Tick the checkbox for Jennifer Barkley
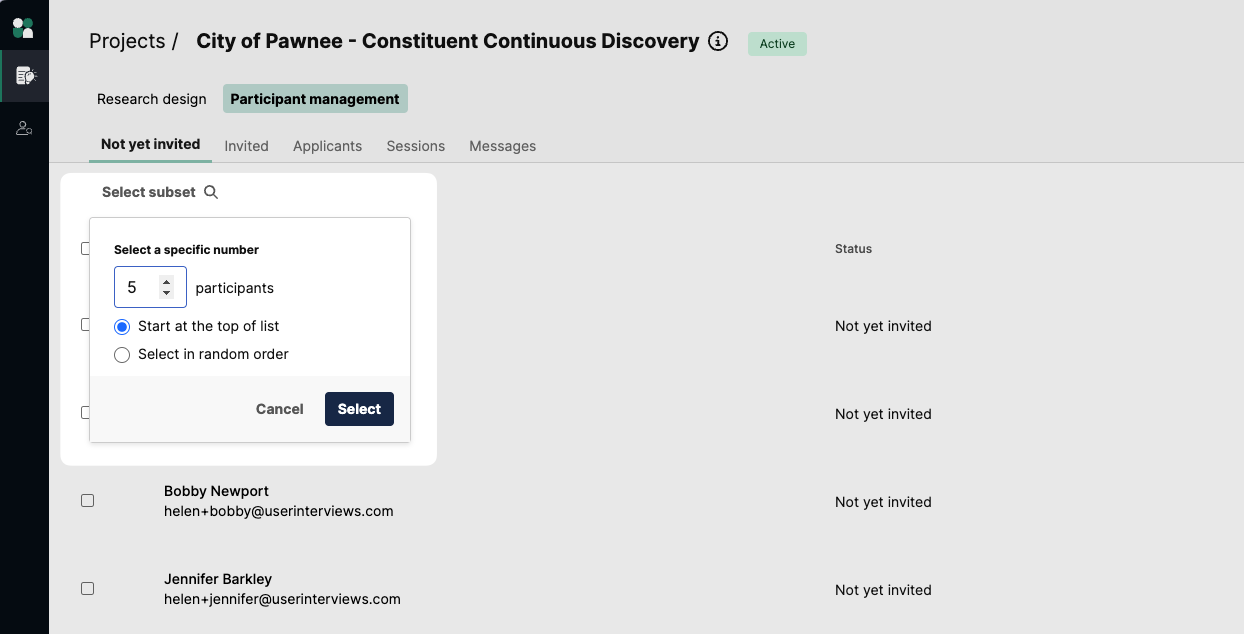1244x634 pixels. click(87, 588)
